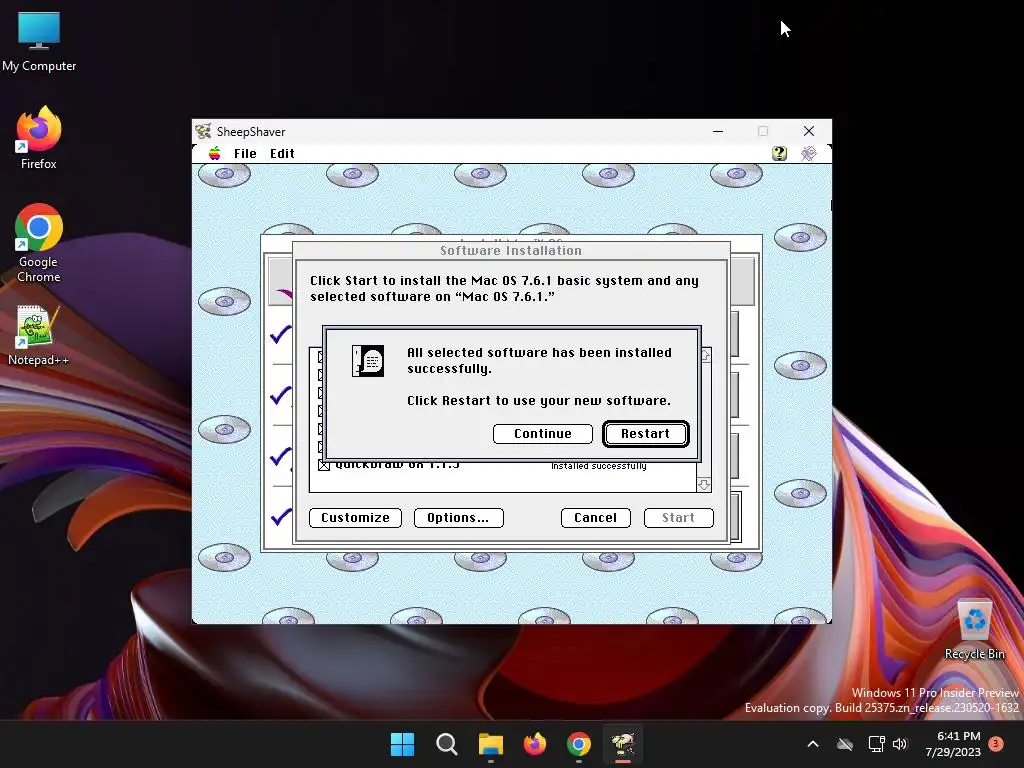Open the Recycle Bin icon
Screen dimensions: 1024x768
coord(974,630)
